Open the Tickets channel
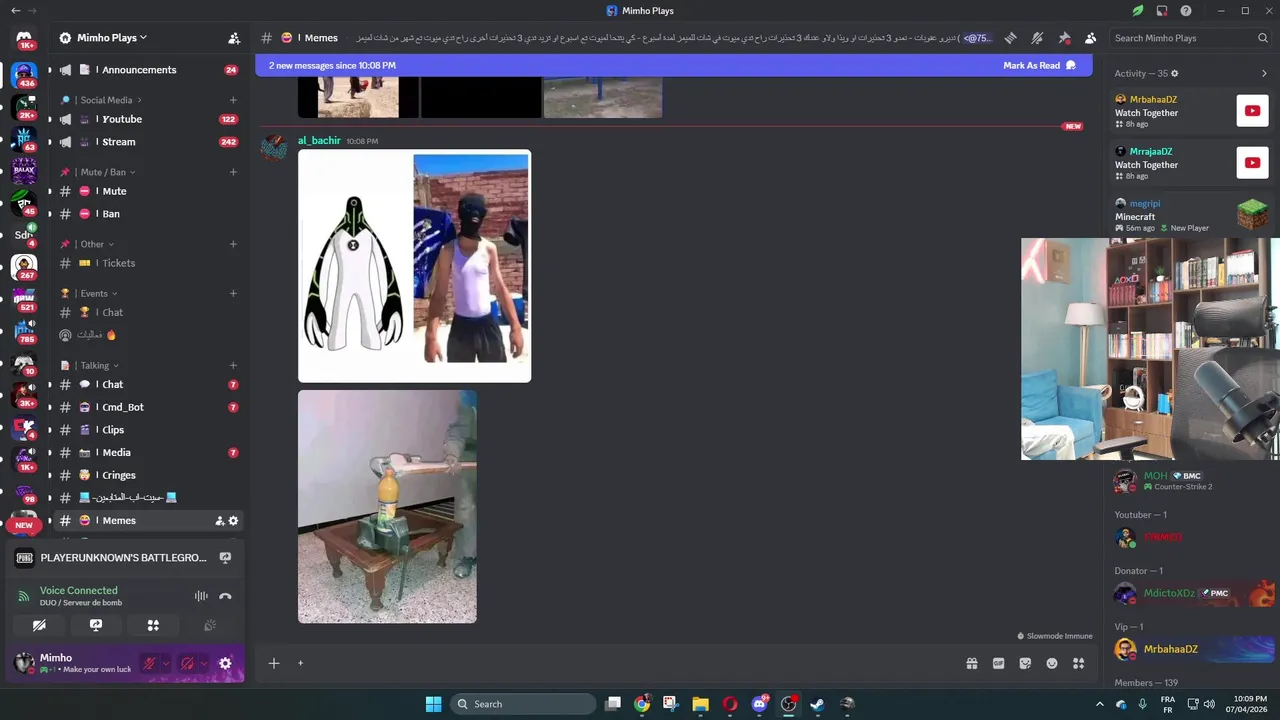 pos(147,263)
